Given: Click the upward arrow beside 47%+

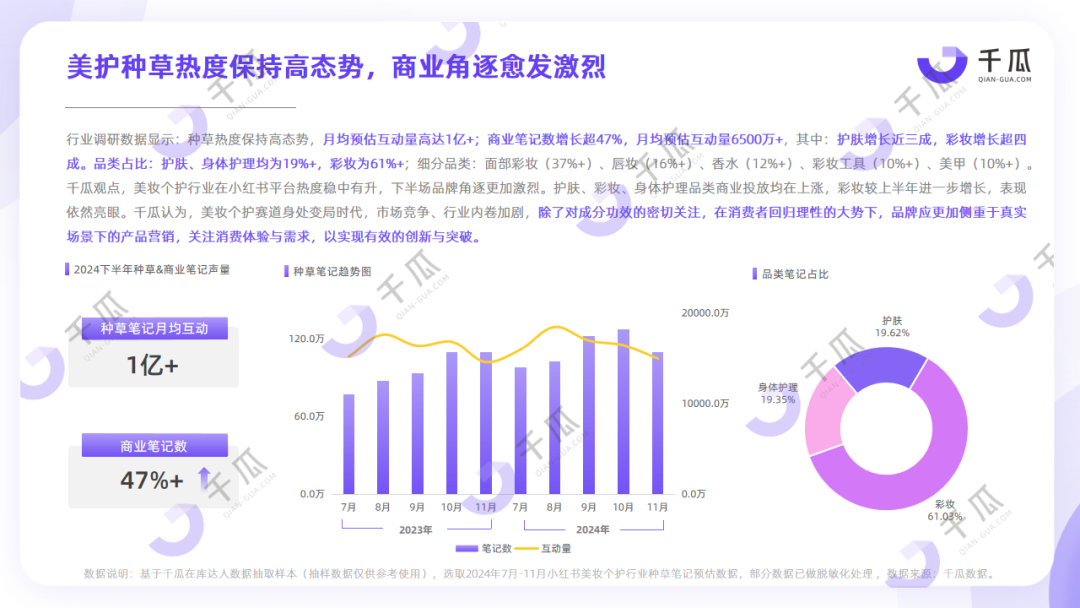Looking at the screenshot, I should [204, 479].
